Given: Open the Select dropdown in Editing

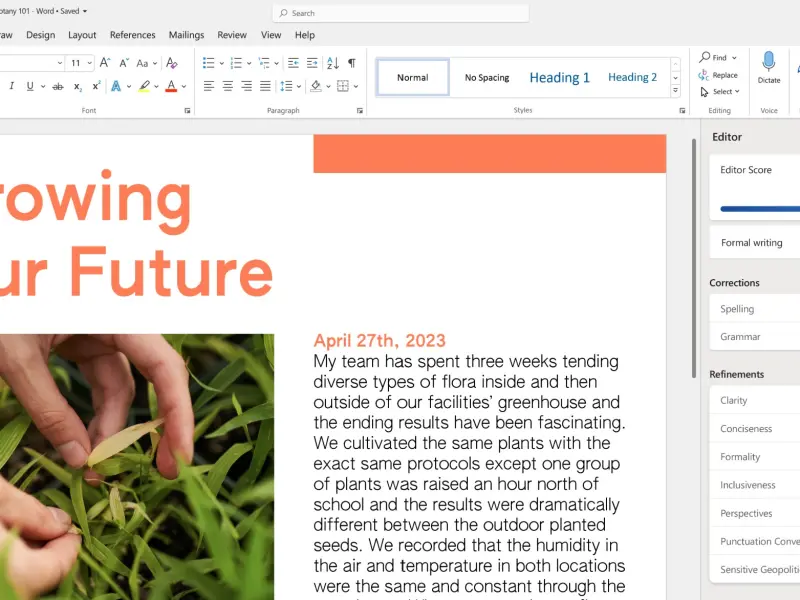Looking at the screenshot, I should (x=720, y=91).
